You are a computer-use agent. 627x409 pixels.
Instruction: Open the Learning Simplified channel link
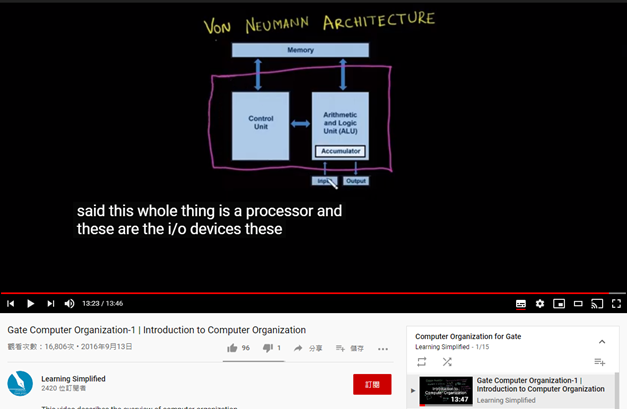tap(73, 379)
